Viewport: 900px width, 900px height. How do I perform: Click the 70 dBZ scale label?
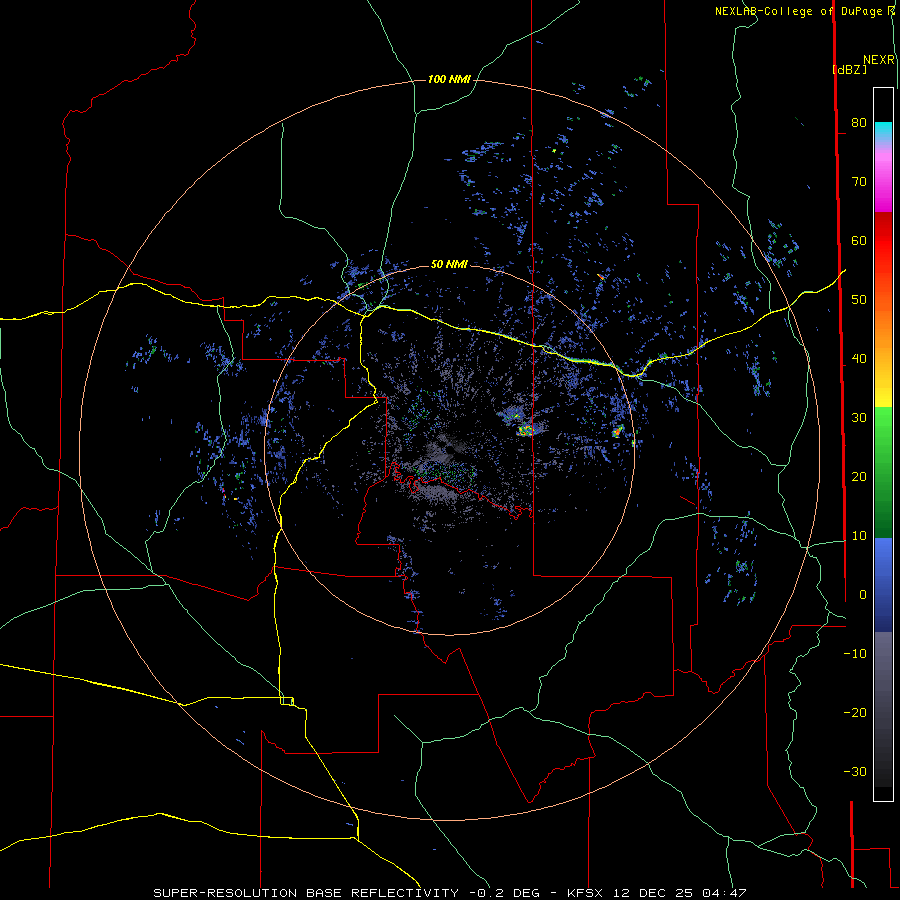click(859, 181)
